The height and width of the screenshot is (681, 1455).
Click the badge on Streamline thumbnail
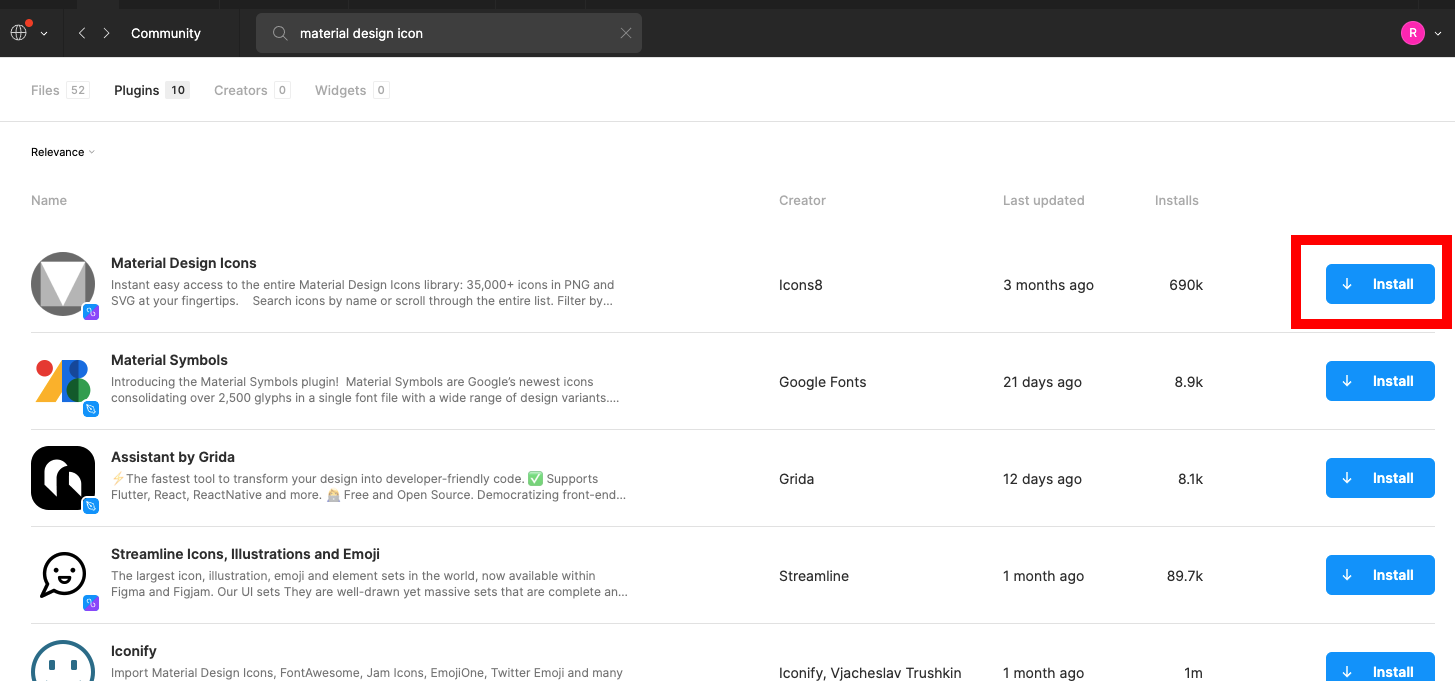tap(90, 603)
